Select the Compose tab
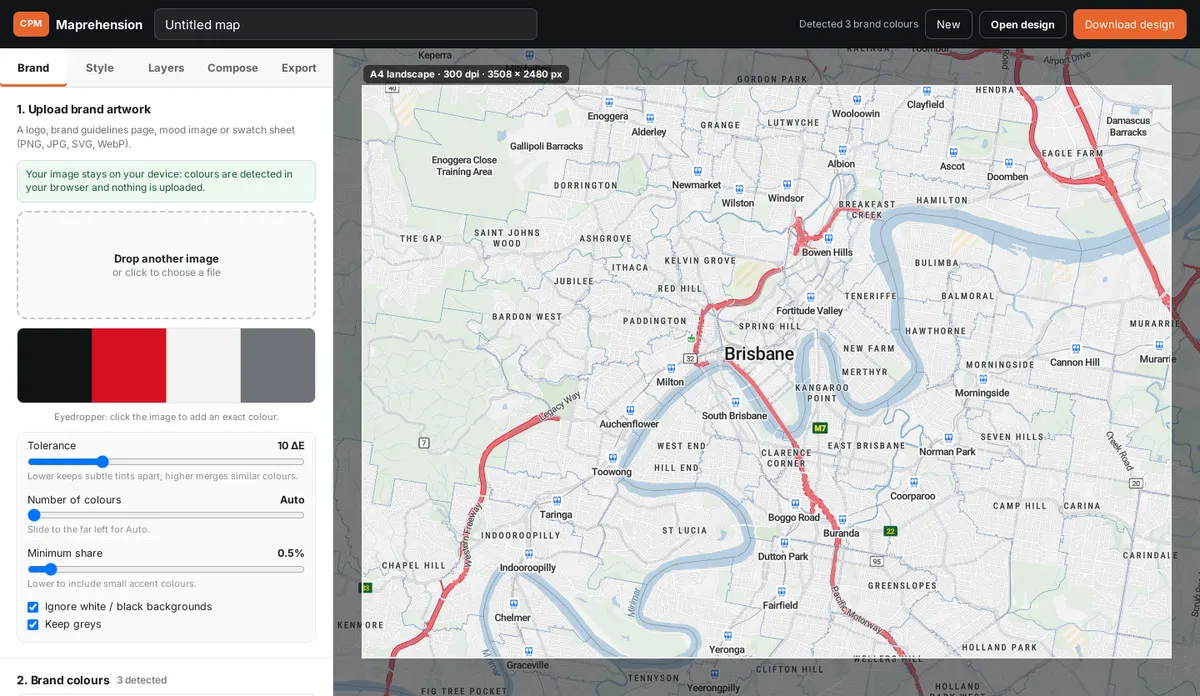1200x696 pixels. point(233,68)
